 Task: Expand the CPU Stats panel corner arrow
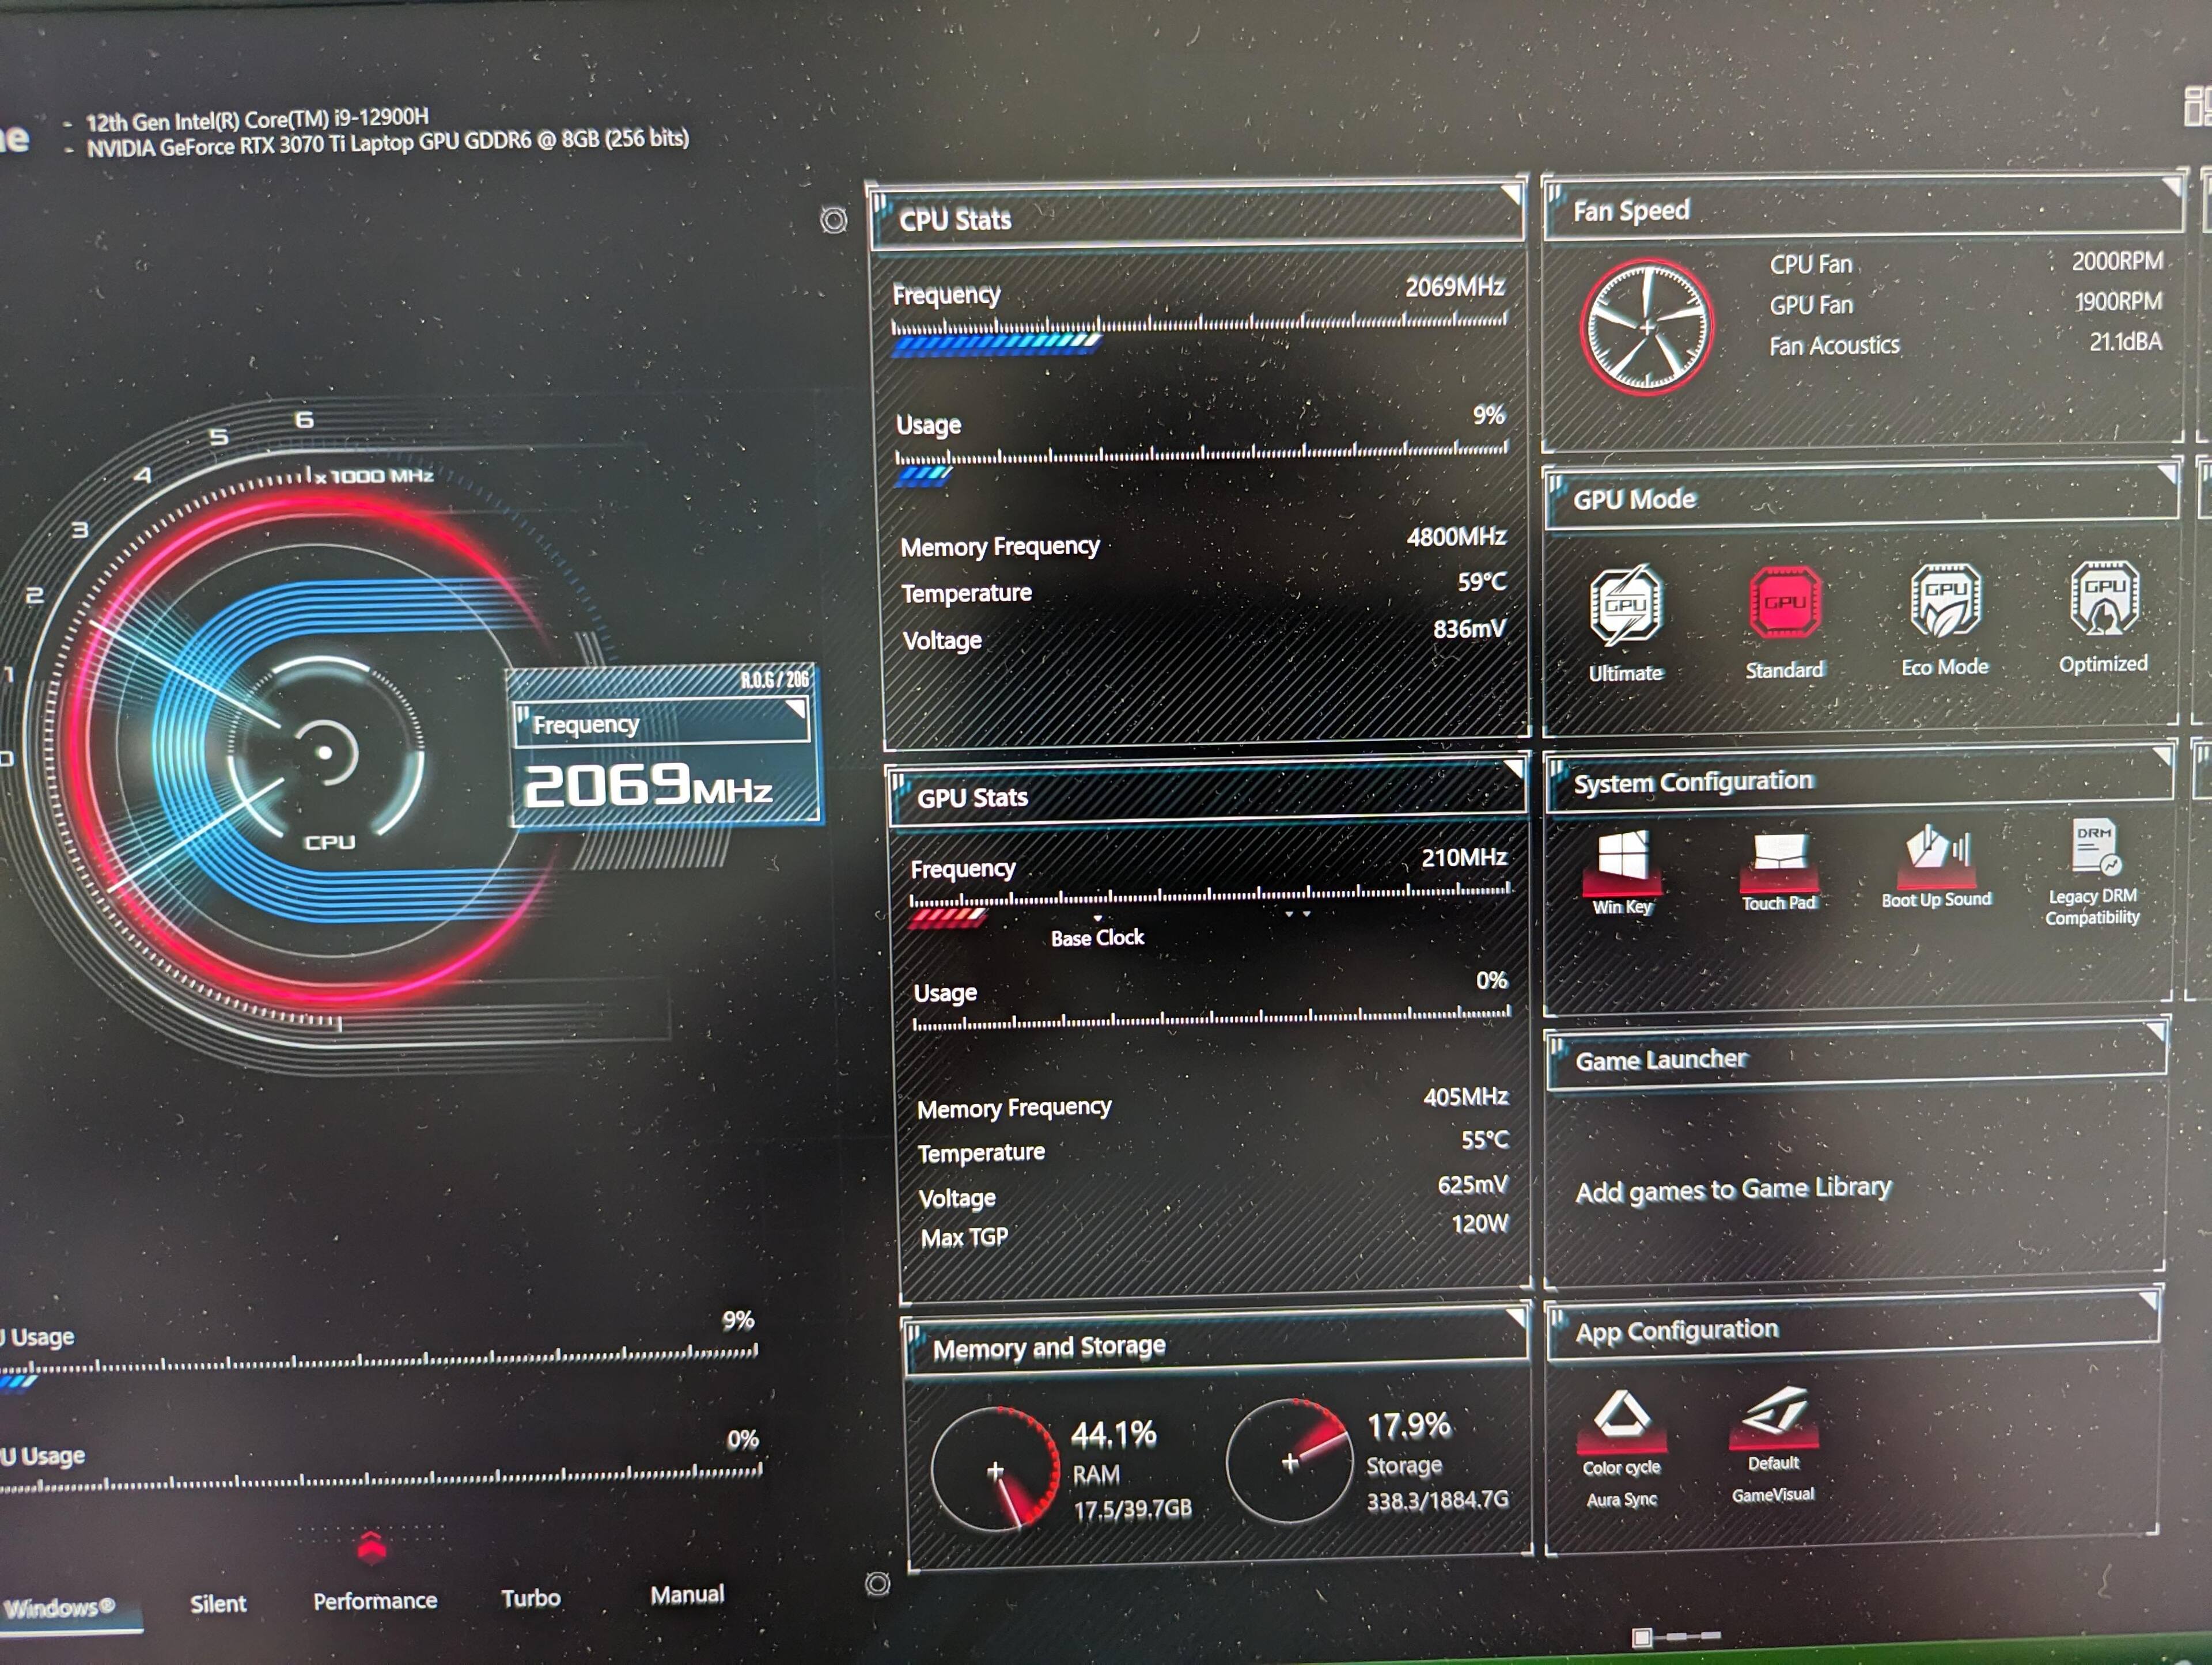pyautogui.click(x=1510, y=193)
